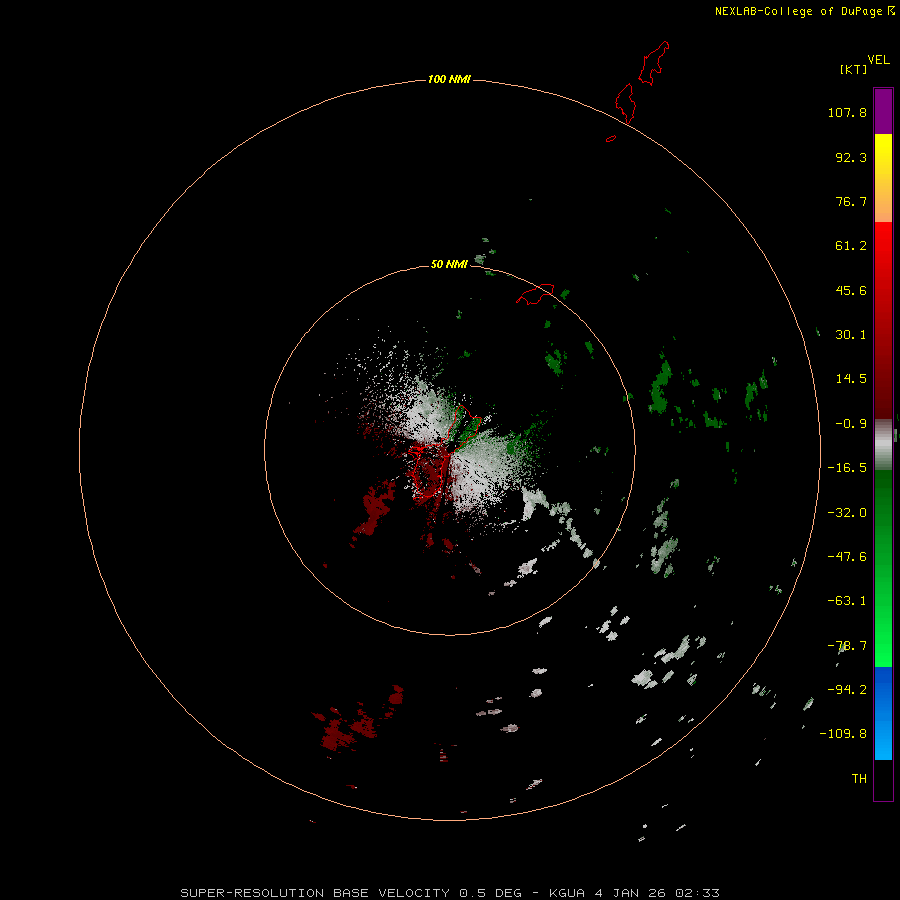The height and width of the screenshot is (900, 900).
Task: Click the bright green segment of color bar
Action: coord(883,568)
